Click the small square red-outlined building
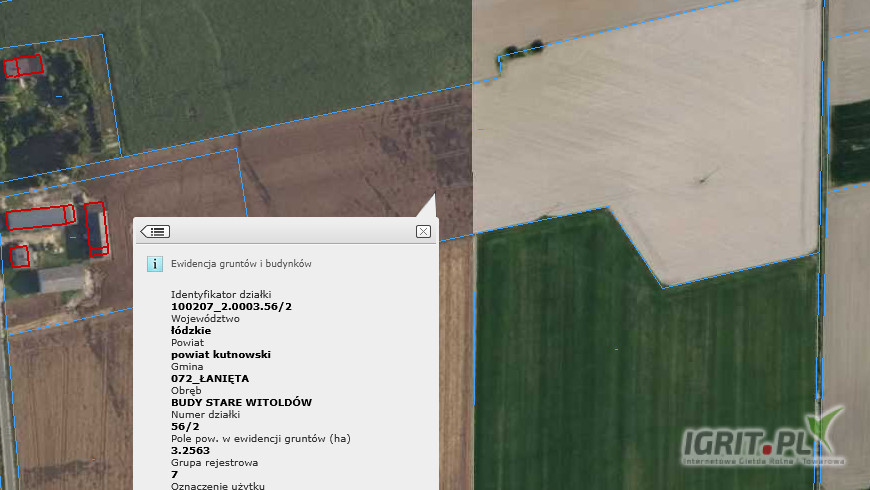This screenshot has height=490, width=870. pyautogui.click(x=19, y=256)
